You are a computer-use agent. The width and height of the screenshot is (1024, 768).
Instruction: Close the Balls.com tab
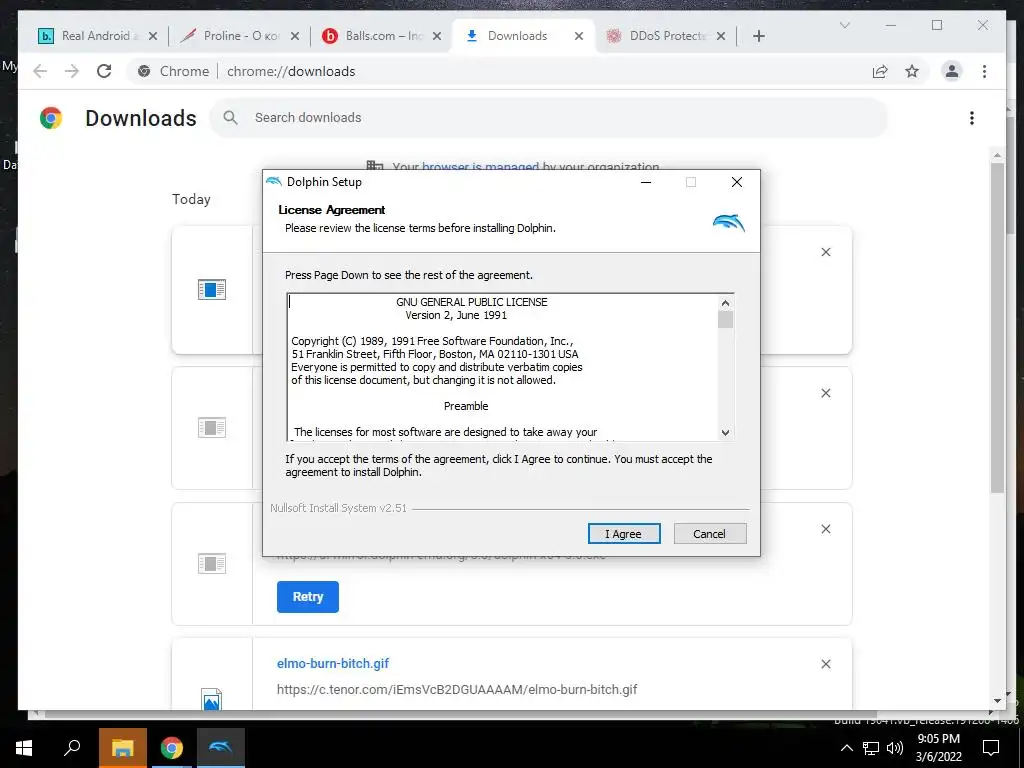click(437, 36)
